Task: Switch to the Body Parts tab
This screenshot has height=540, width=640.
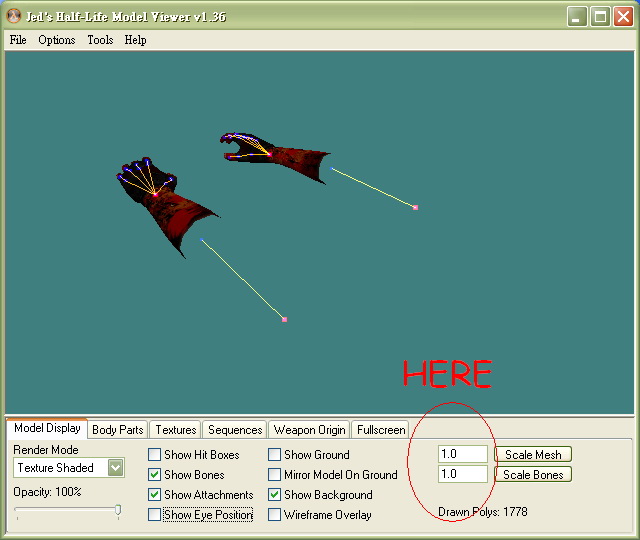Action: [x=118, y=430]
